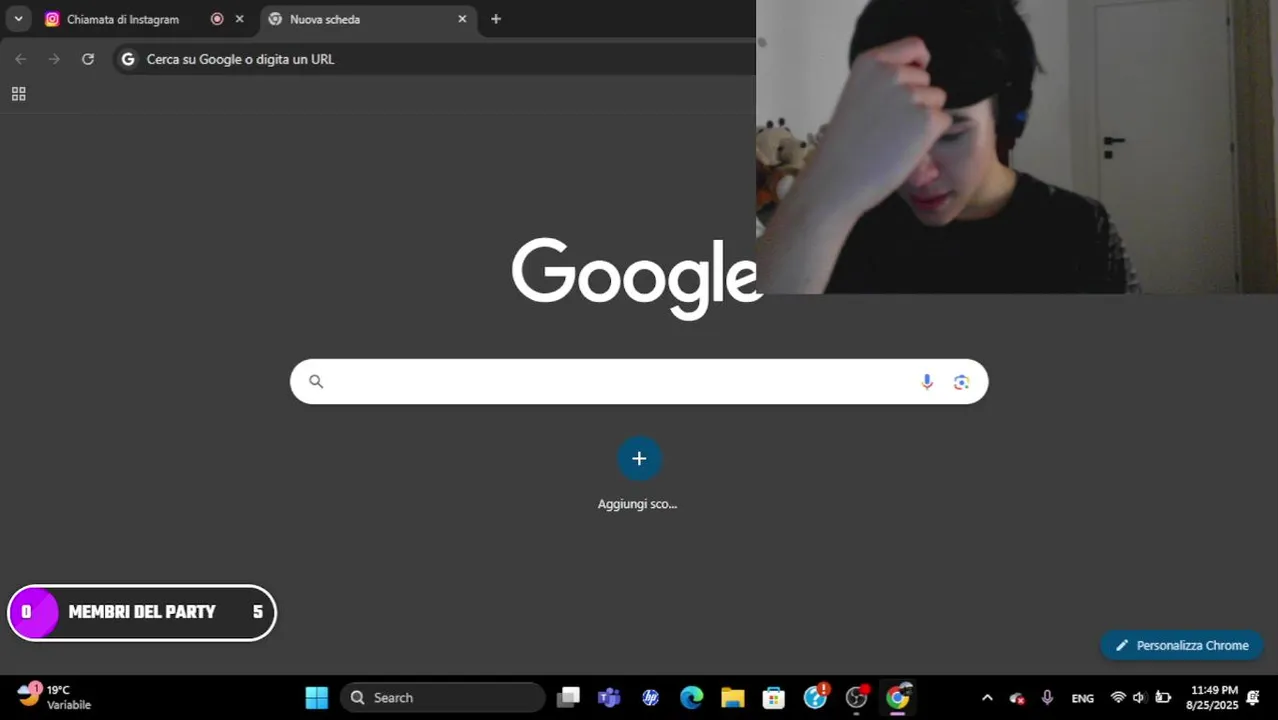Open the apps grid in bookmarks bar

[18, 94]
